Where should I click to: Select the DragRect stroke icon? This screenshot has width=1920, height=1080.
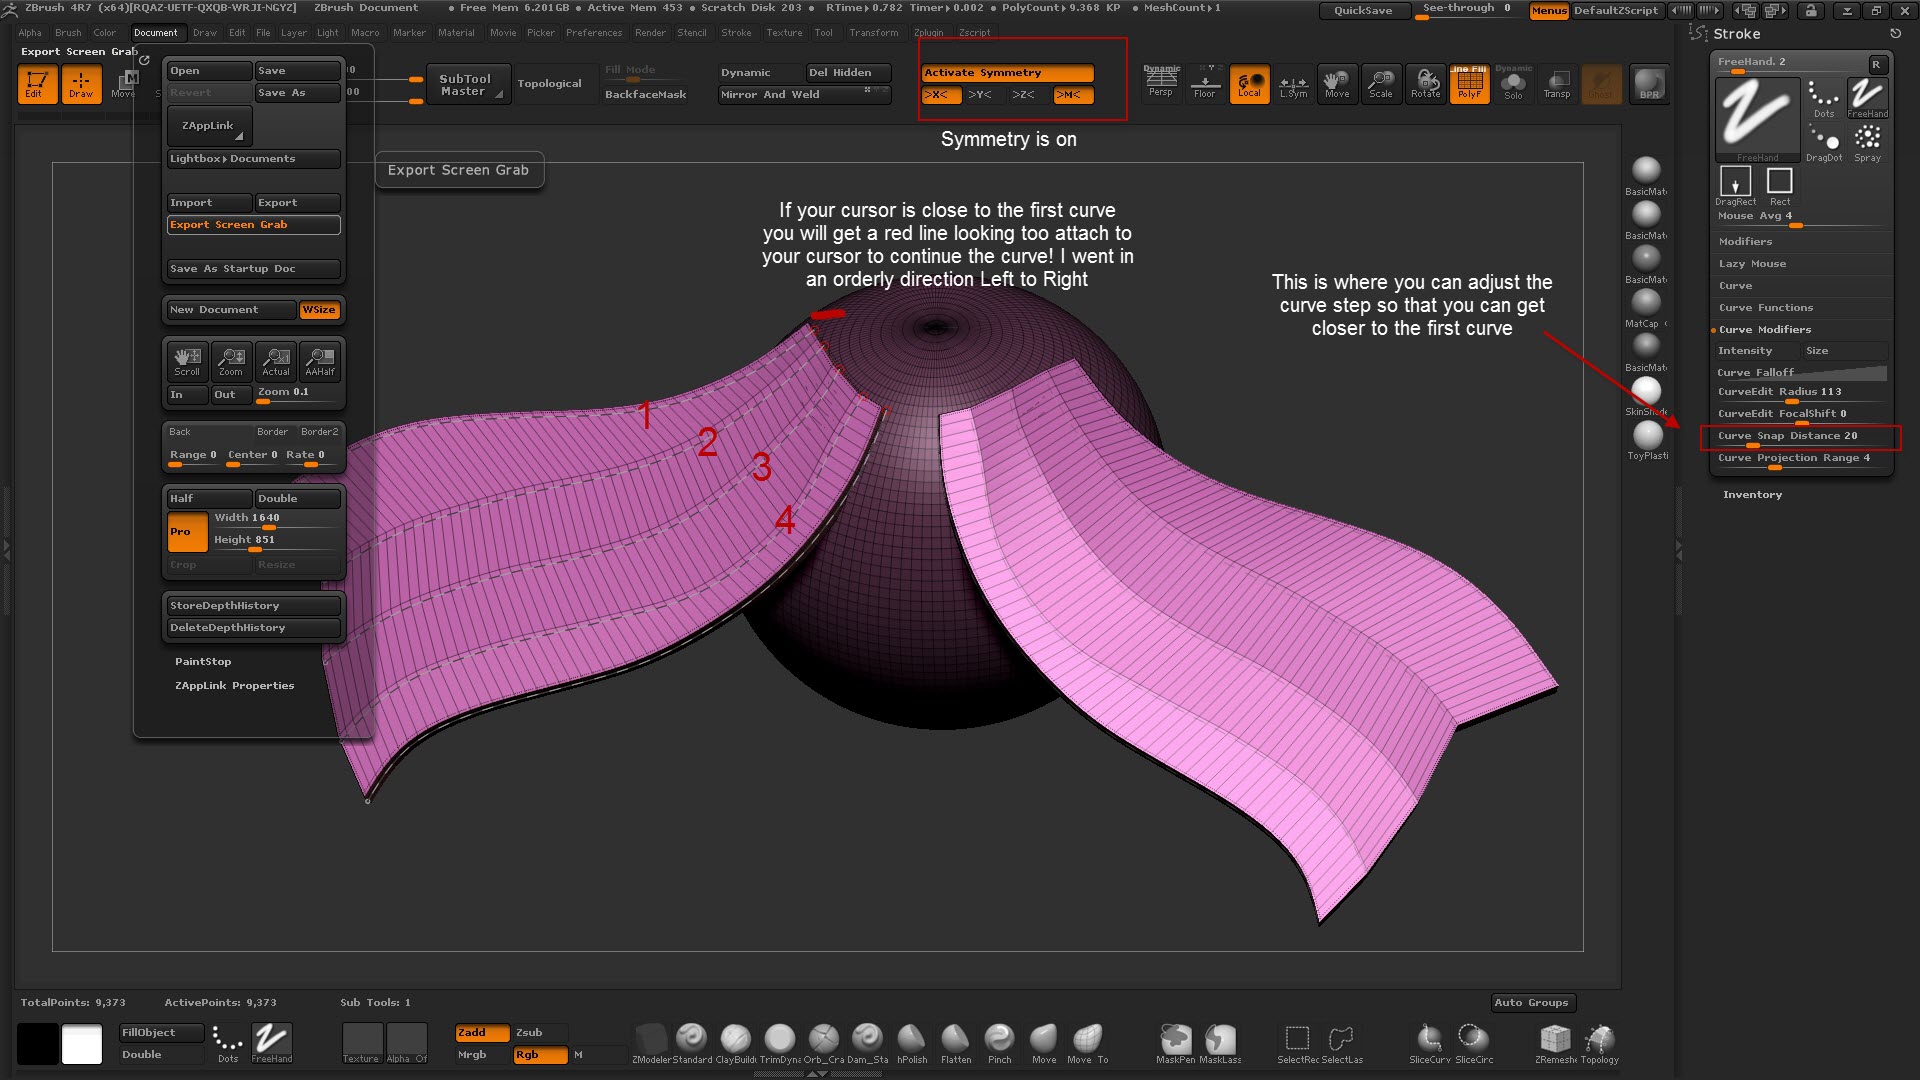coord(1735,186)
